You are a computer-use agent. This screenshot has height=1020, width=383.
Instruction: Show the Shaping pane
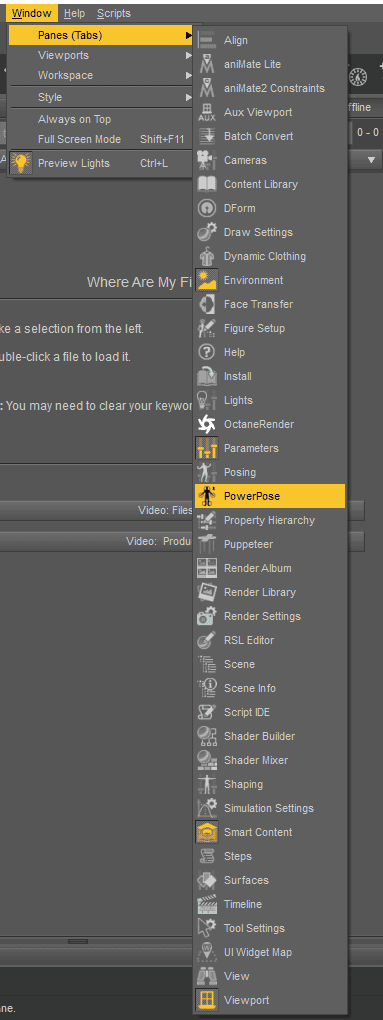[x=270, y=784]
